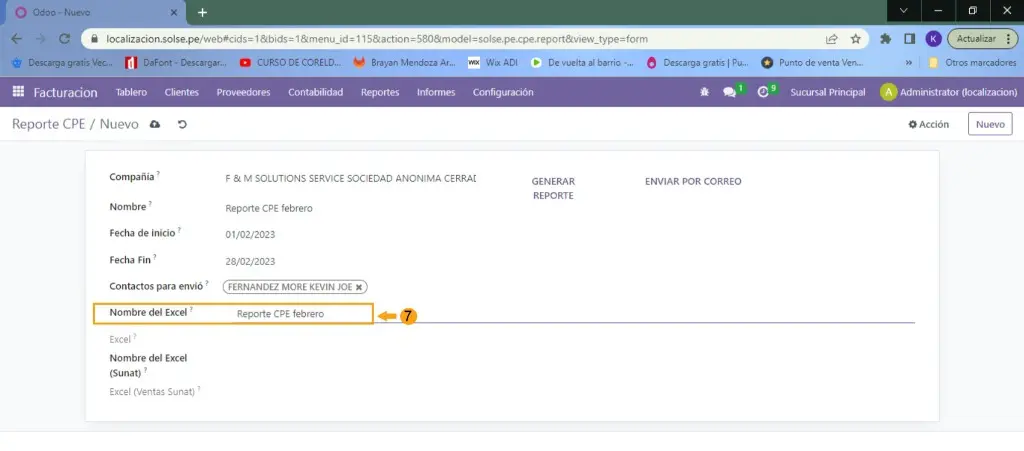
Task: Click the Nuevo button
Action: (989, 125)
